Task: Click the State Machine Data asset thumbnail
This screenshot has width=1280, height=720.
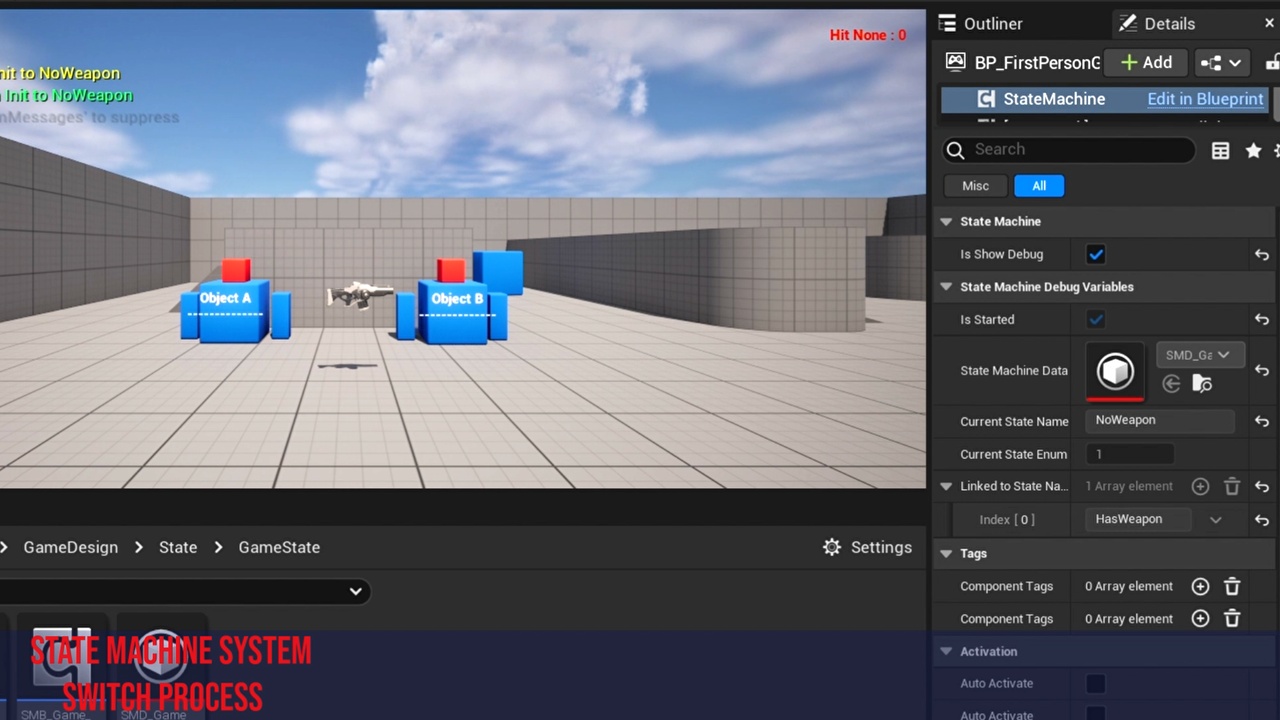Action: (1115, 371)
